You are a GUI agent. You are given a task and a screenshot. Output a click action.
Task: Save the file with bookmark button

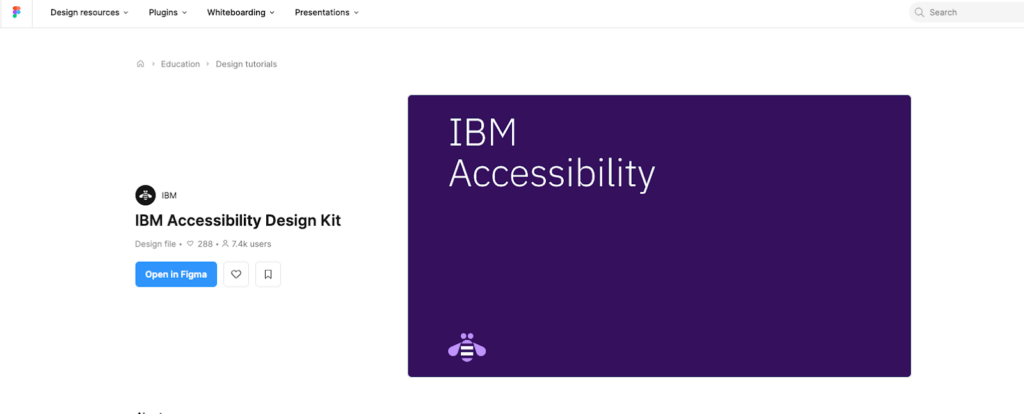click(268, 274)
